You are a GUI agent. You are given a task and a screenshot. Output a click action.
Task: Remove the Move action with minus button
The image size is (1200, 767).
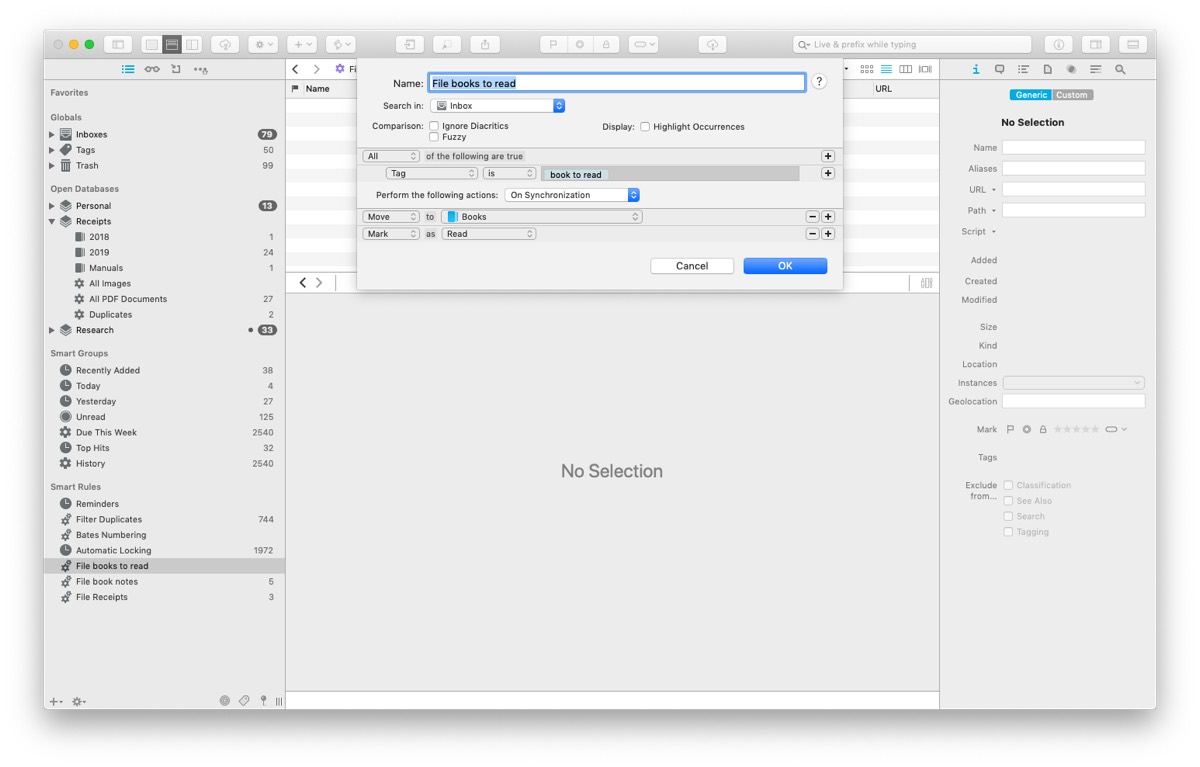(x=812, y=216)
